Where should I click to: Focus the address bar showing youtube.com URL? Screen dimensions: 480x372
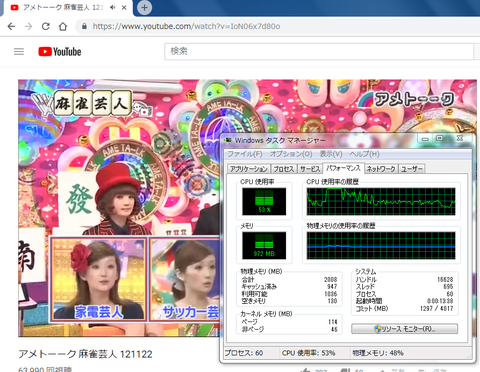277,26
